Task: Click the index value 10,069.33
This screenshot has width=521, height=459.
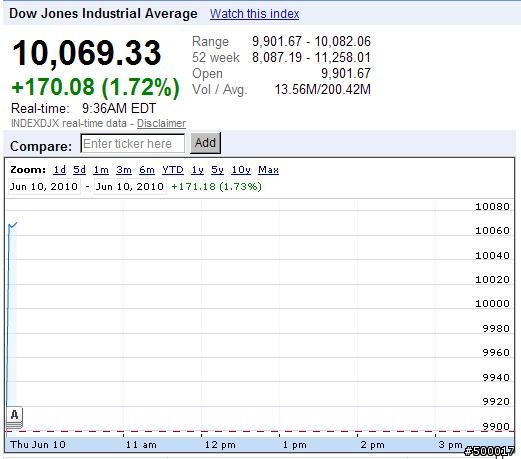Action: tap(87, 53)
